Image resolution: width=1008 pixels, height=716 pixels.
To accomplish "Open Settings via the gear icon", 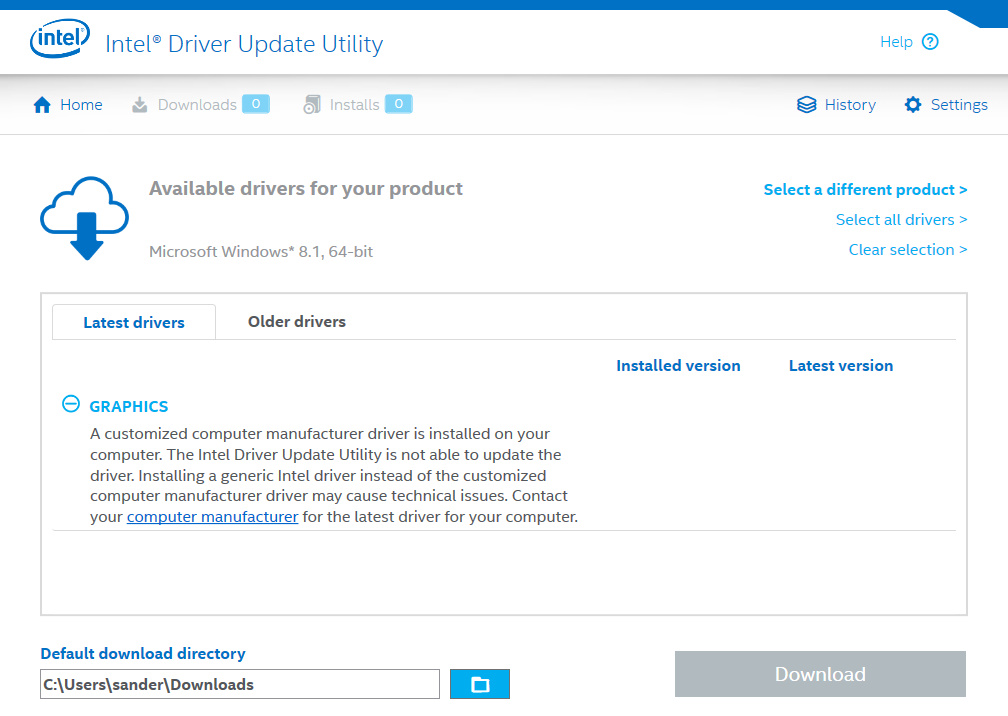I will [x=913, y=105].
